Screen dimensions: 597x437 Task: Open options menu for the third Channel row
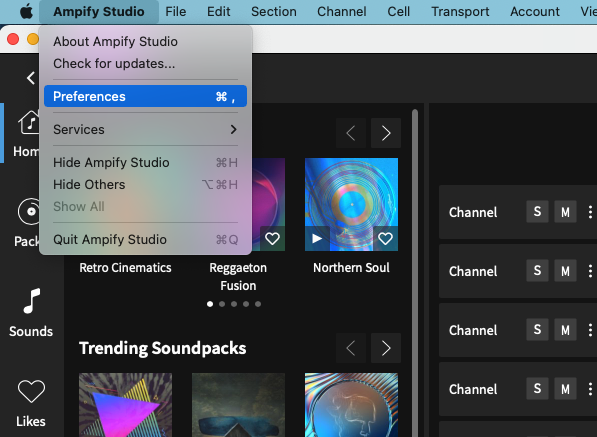pyautogui.click(x=590, y=330)
